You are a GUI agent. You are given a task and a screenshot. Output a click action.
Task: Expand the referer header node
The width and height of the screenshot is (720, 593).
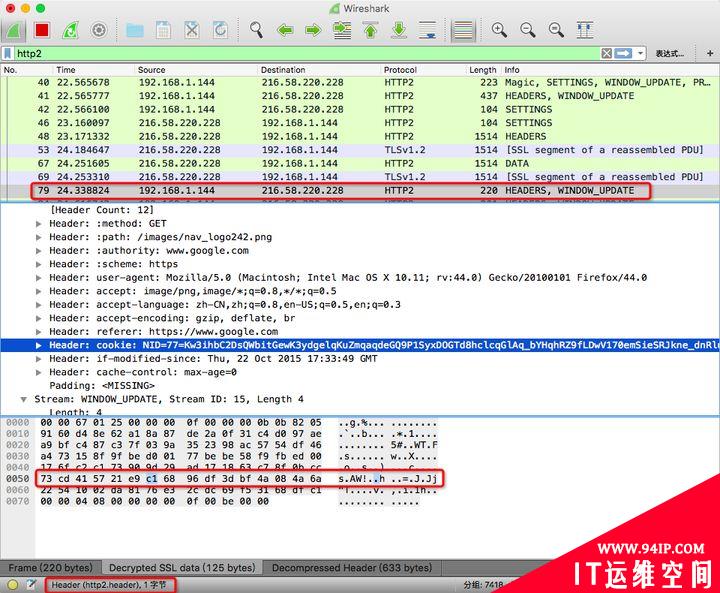(x=39, y=332)
